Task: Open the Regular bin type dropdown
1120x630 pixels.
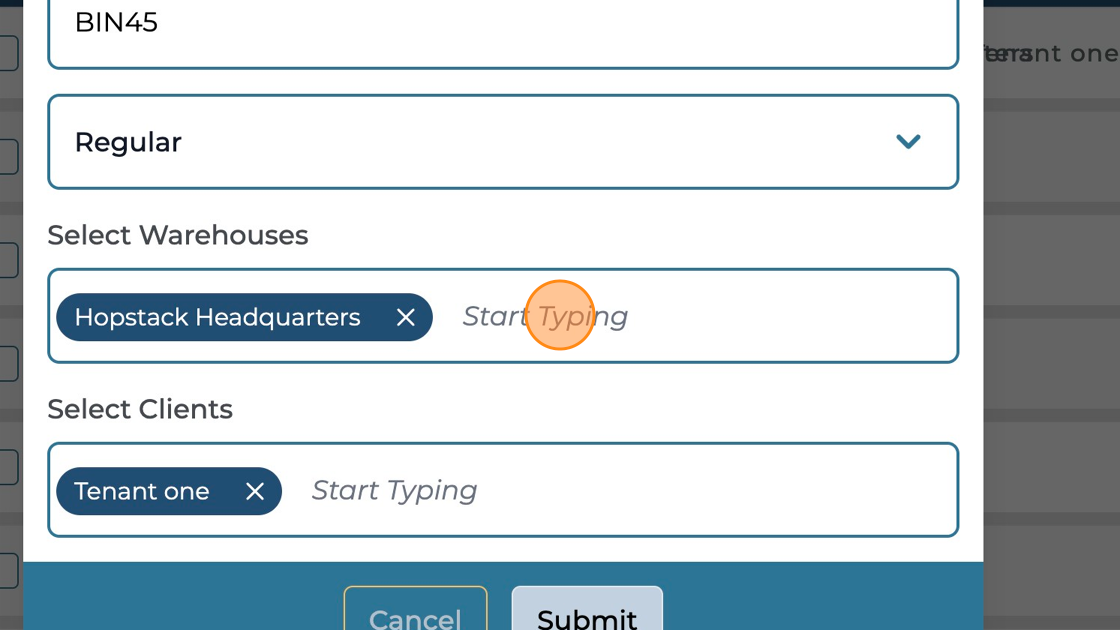Action: tap(502, 142)
